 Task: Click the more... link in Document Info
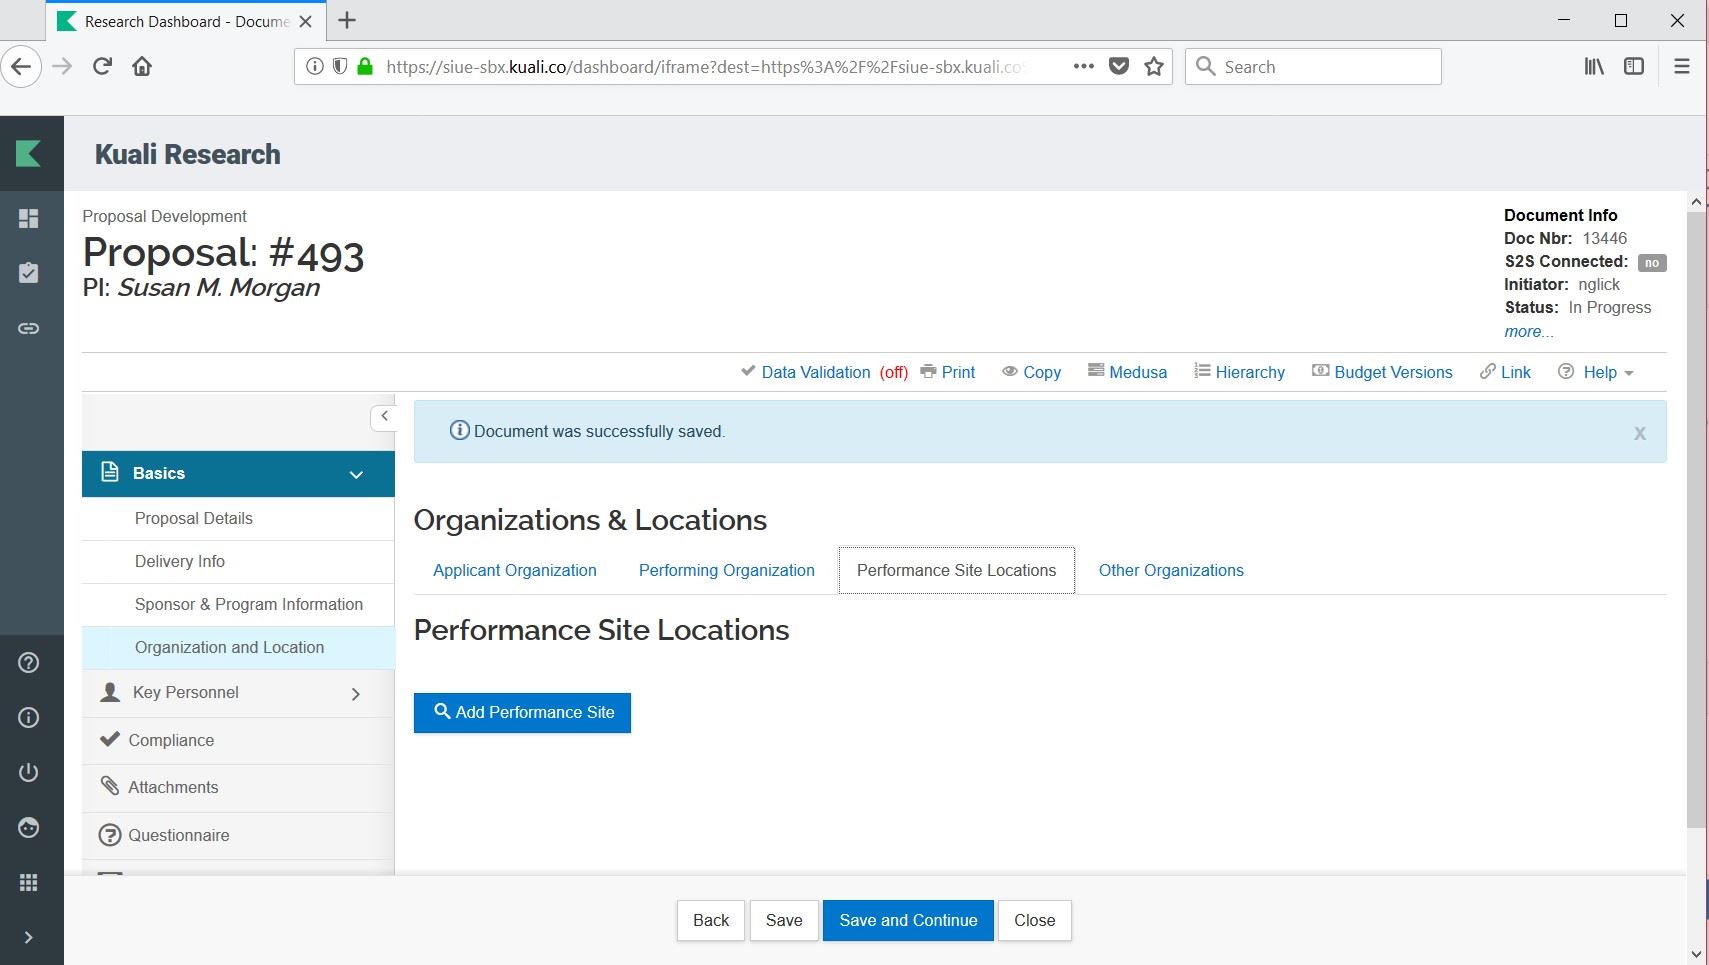(x=1528, y=332)
